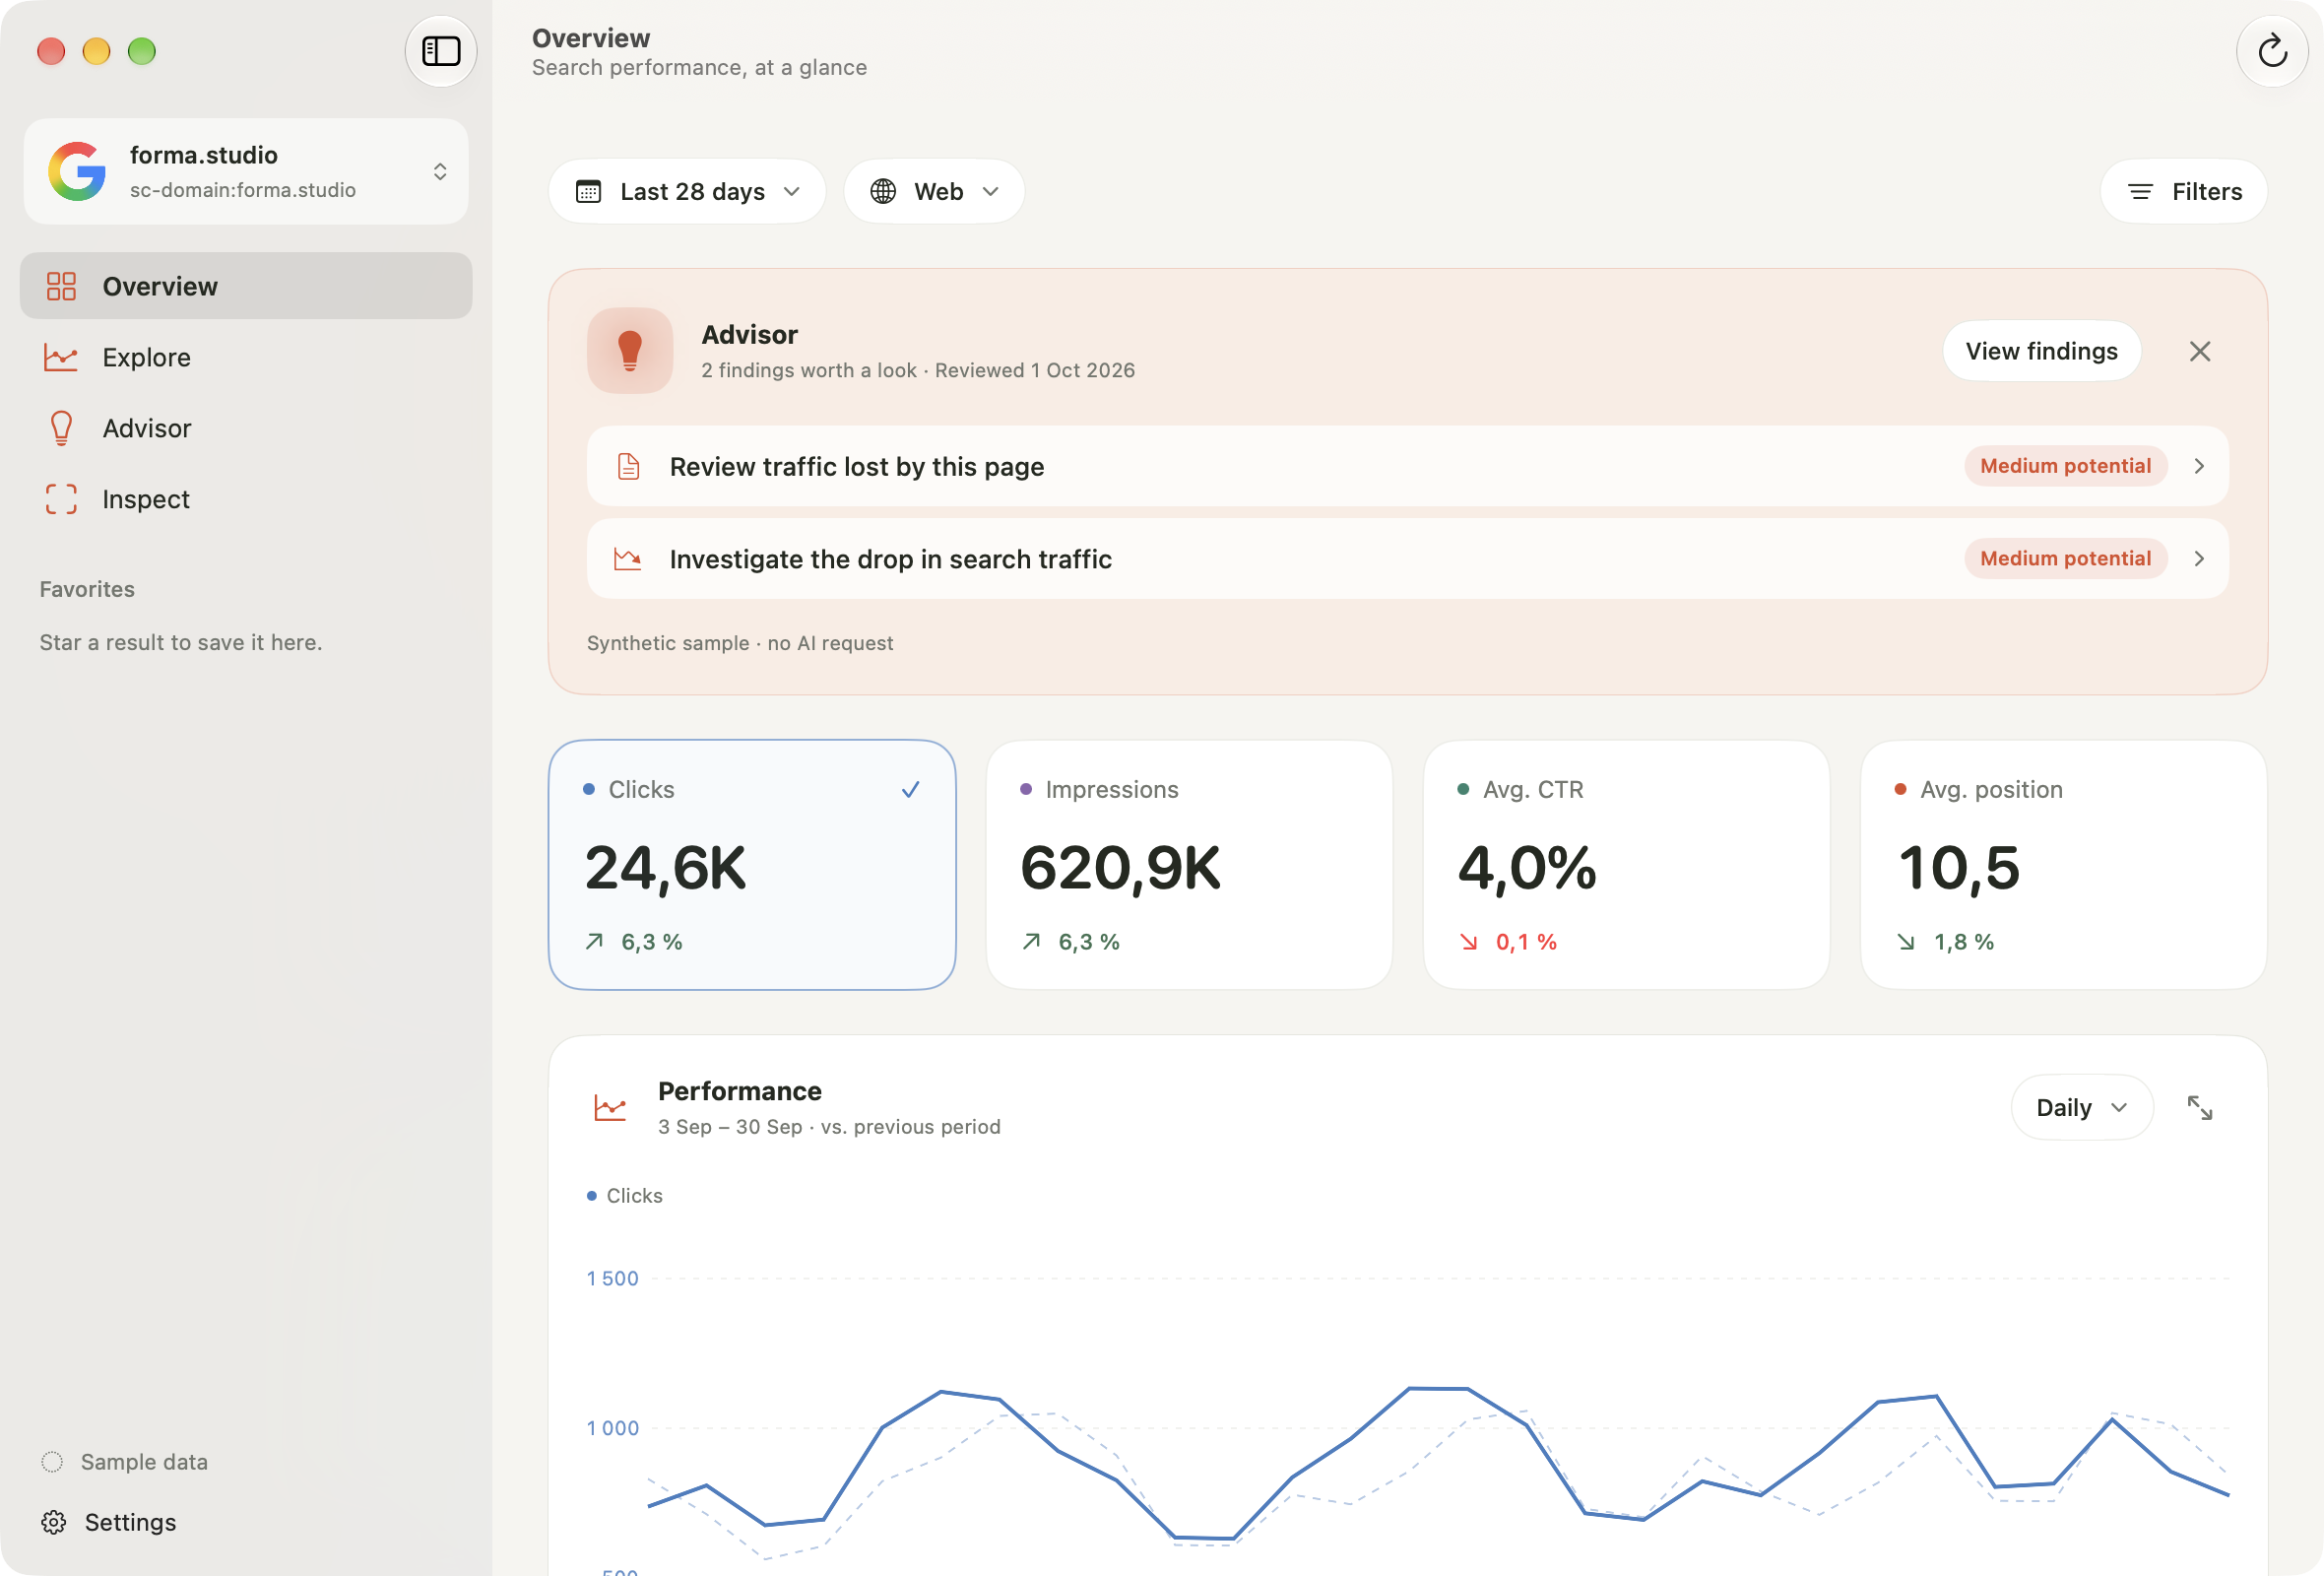Go to Explore in the sidebar

pos(246,357)
